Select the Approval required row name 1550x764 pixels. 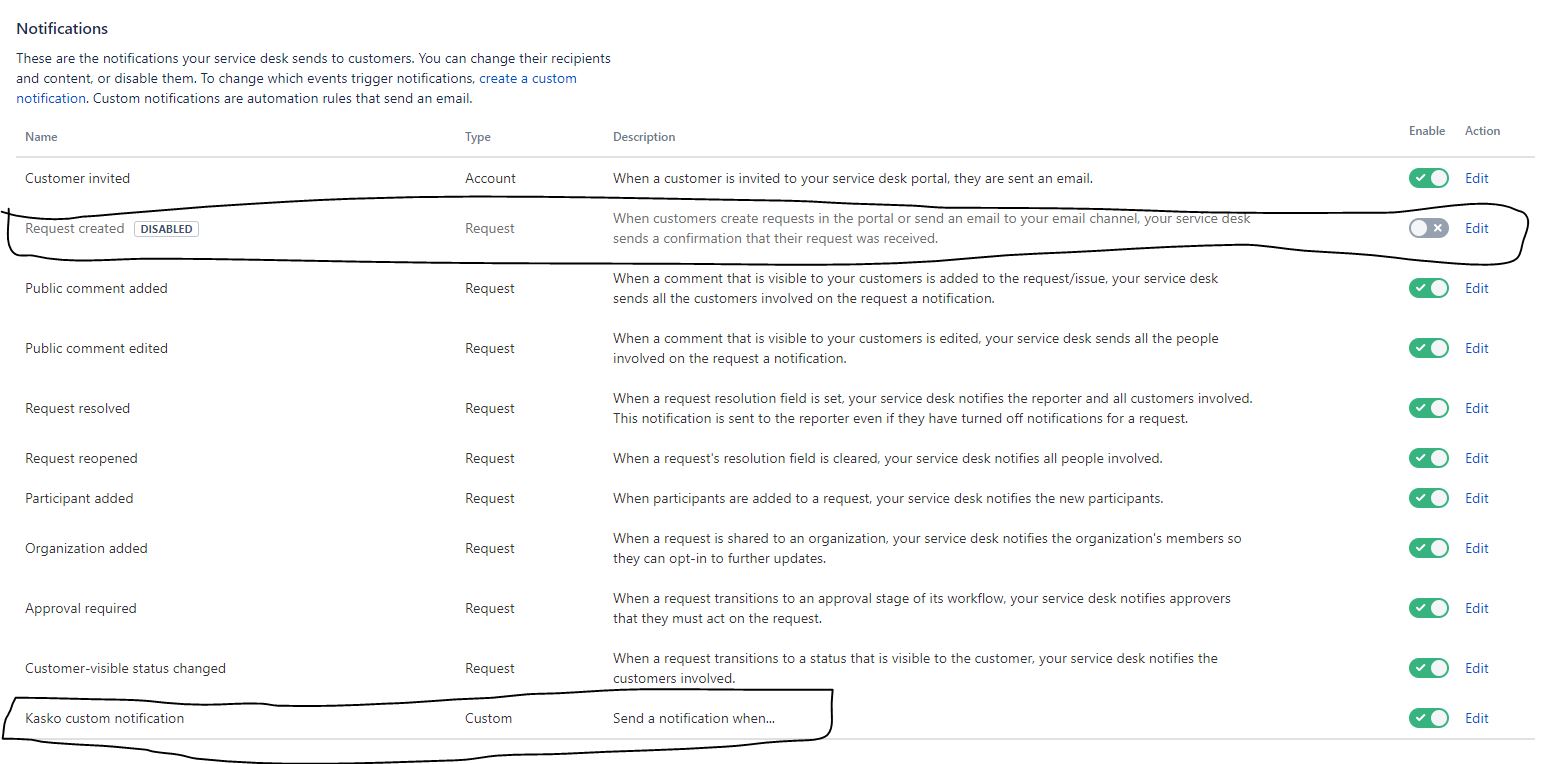(x=80, y=608)
